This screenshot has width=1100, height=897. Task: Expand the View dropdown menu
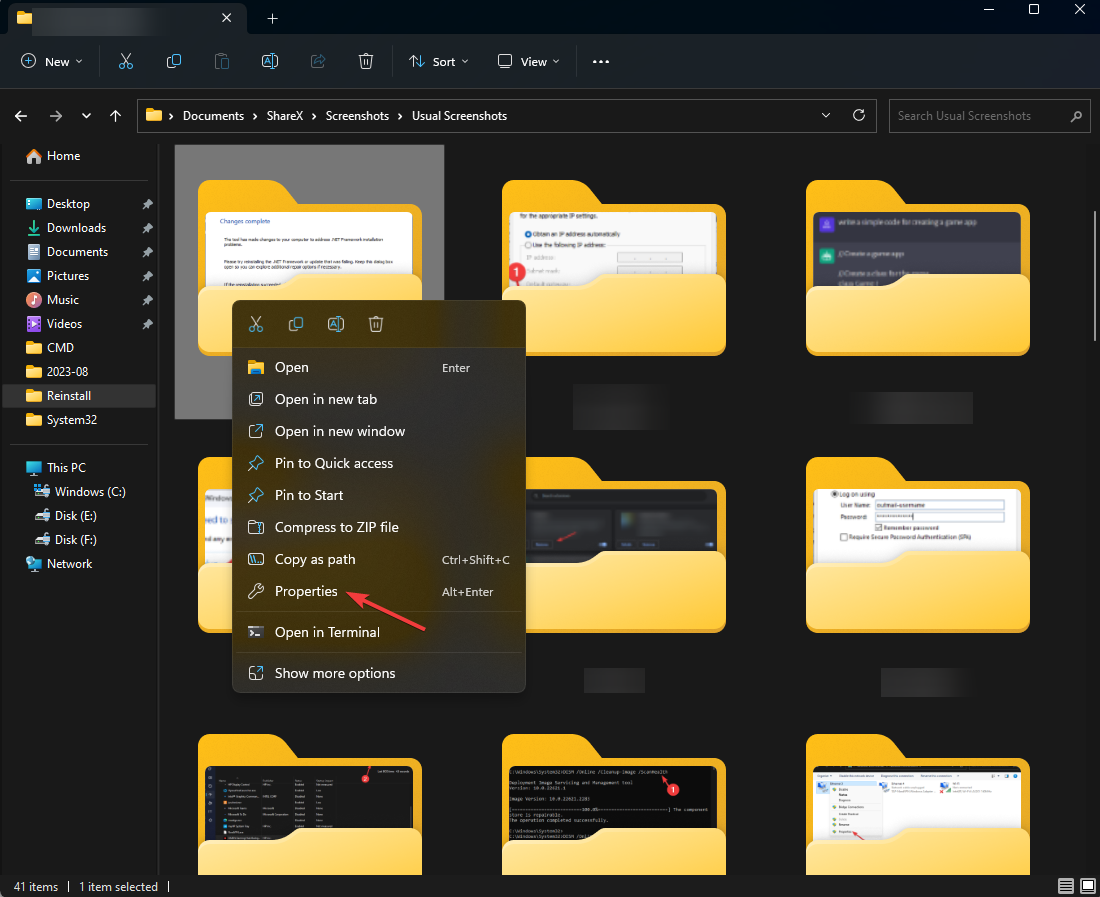529,62
